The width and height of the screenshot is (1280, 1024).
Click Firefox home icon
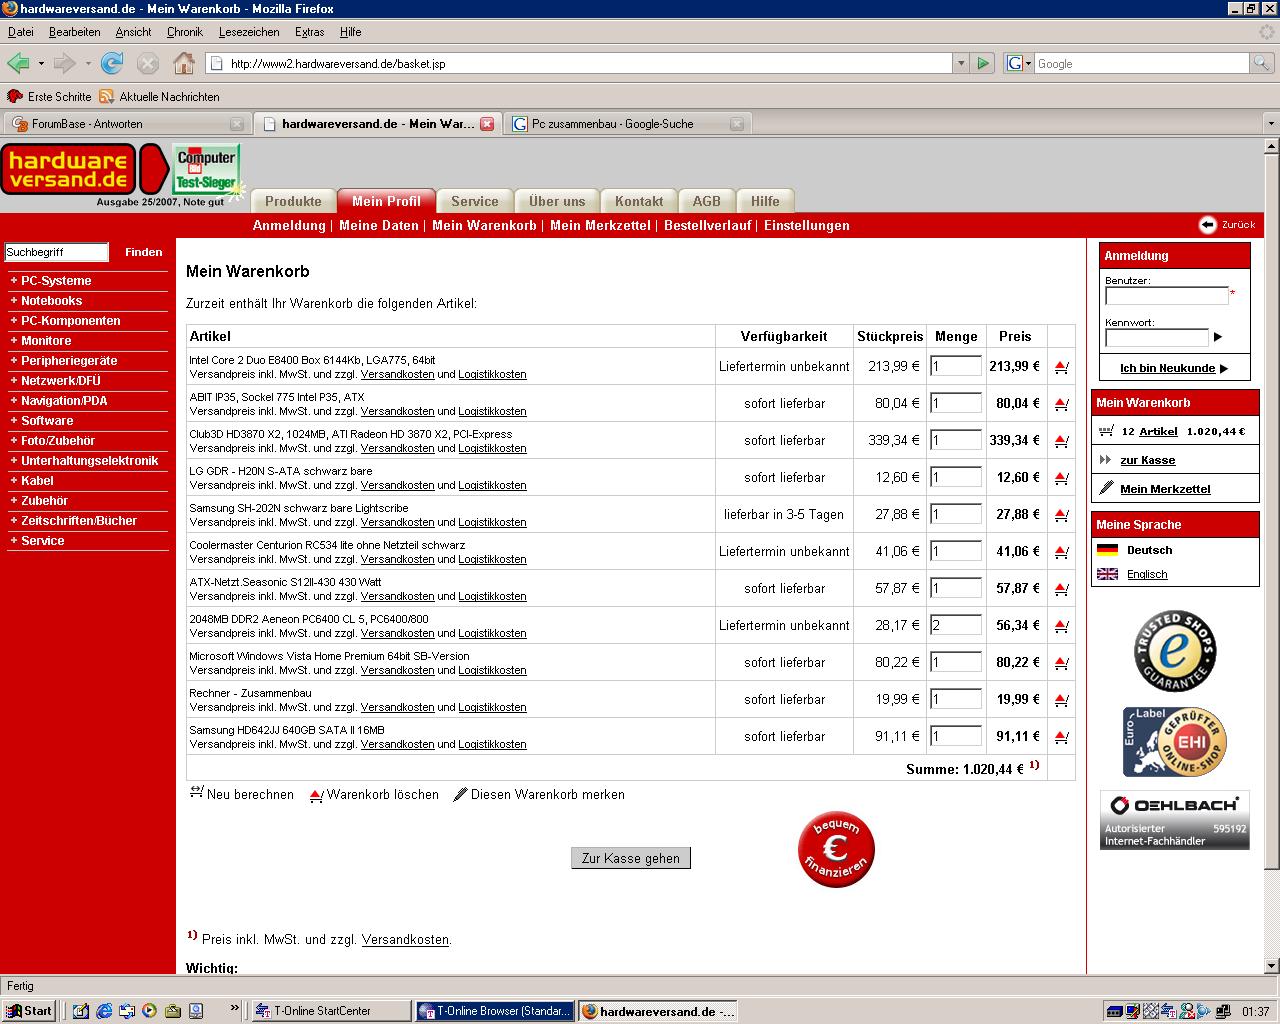point(183,63)
